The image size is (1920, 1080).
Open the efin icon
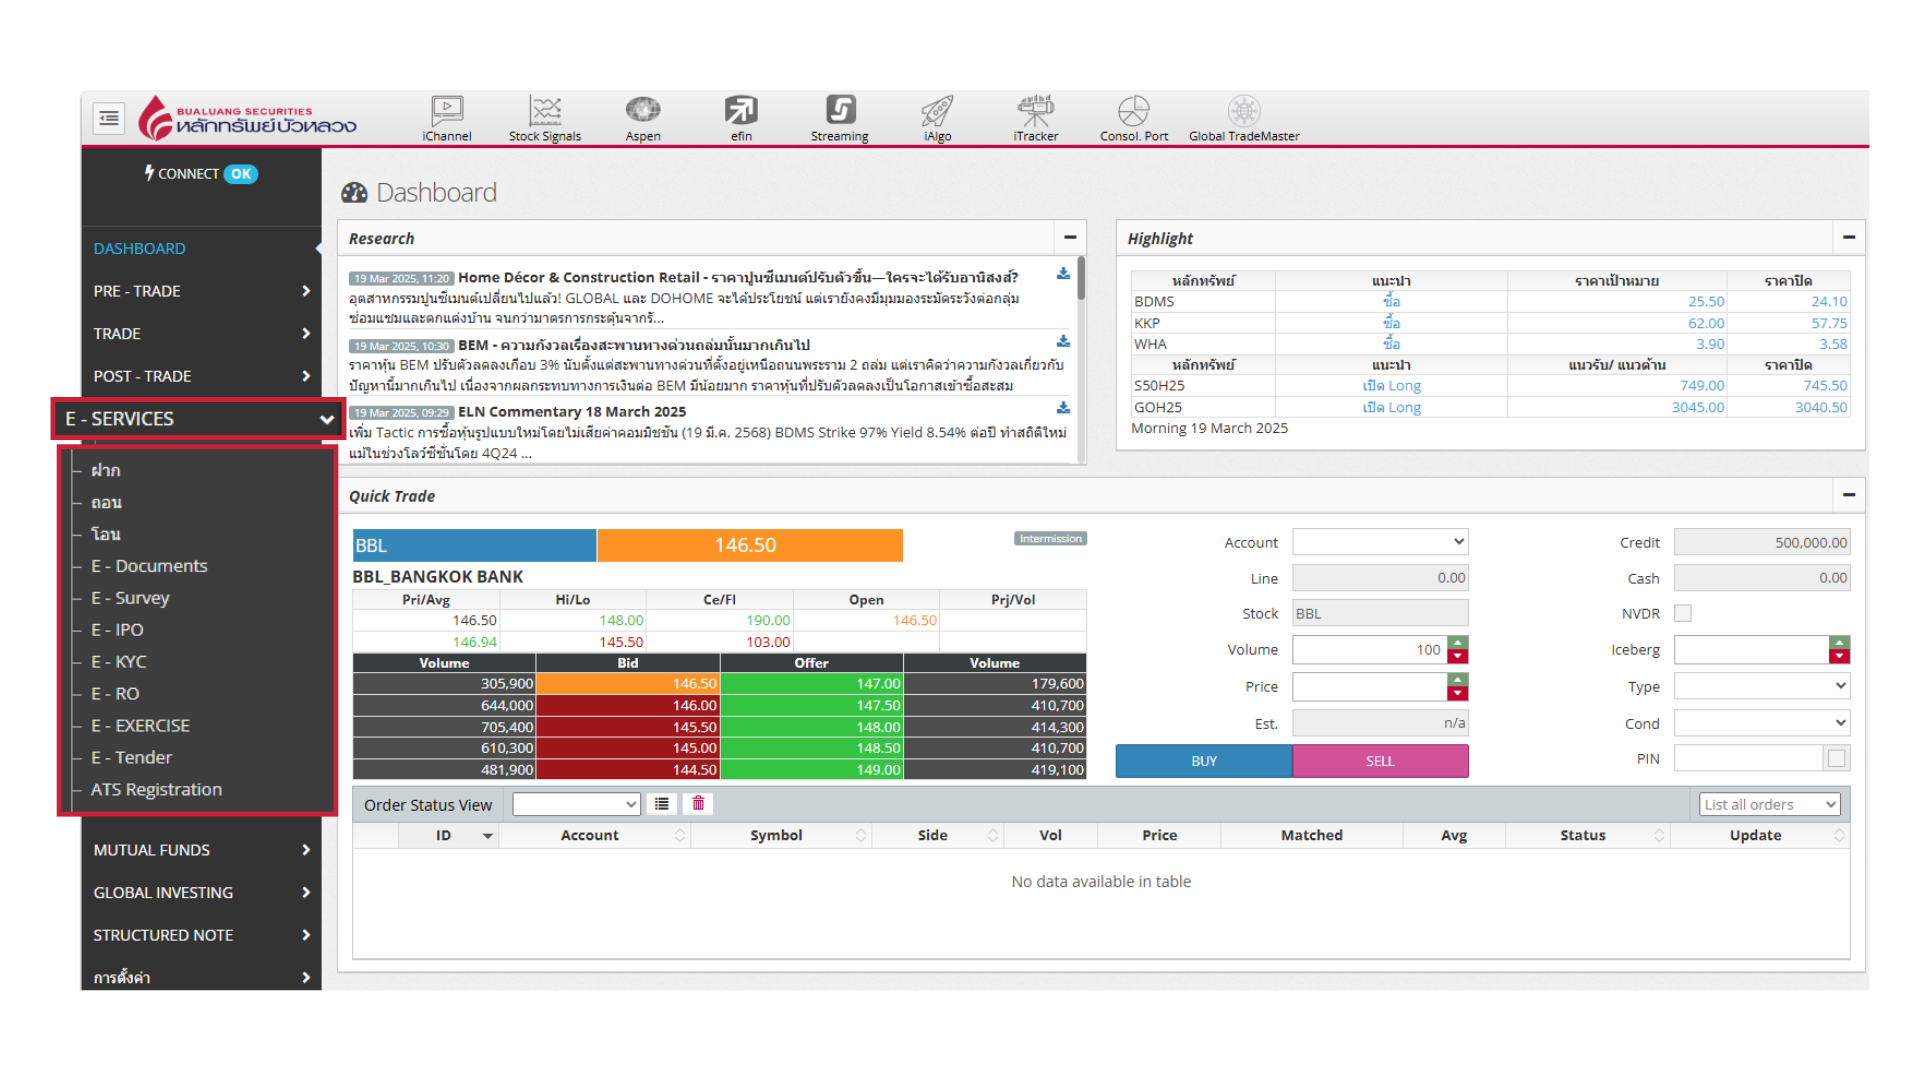pyautogui.click(x=741, y=119)
